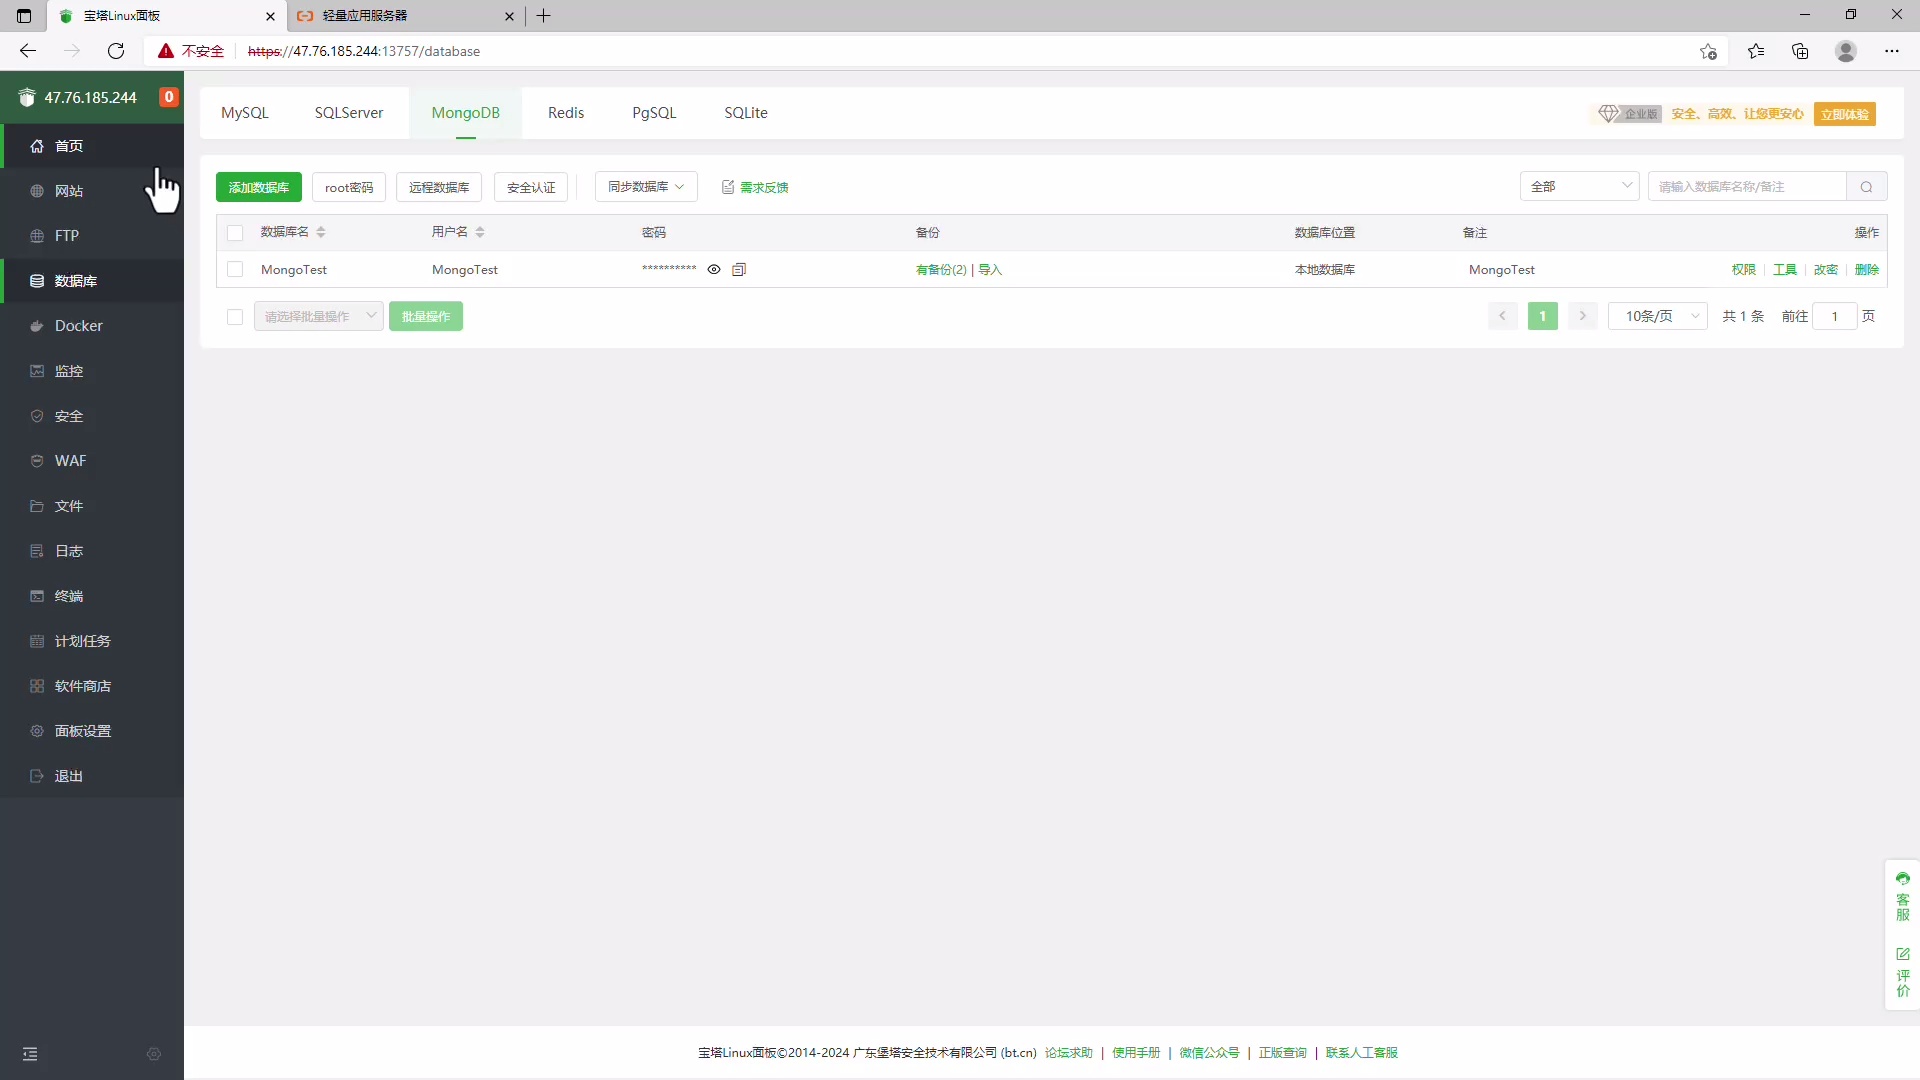Click the collapse sidebar menu icon
1920x1080 pixels.
pyautogui.click(x=30, y=1054)
